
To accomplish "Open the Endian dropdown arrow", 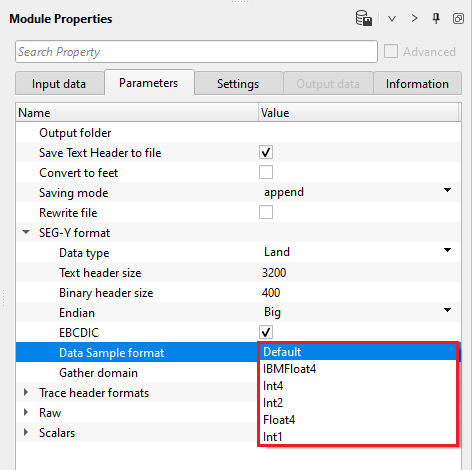I will 447,310.
